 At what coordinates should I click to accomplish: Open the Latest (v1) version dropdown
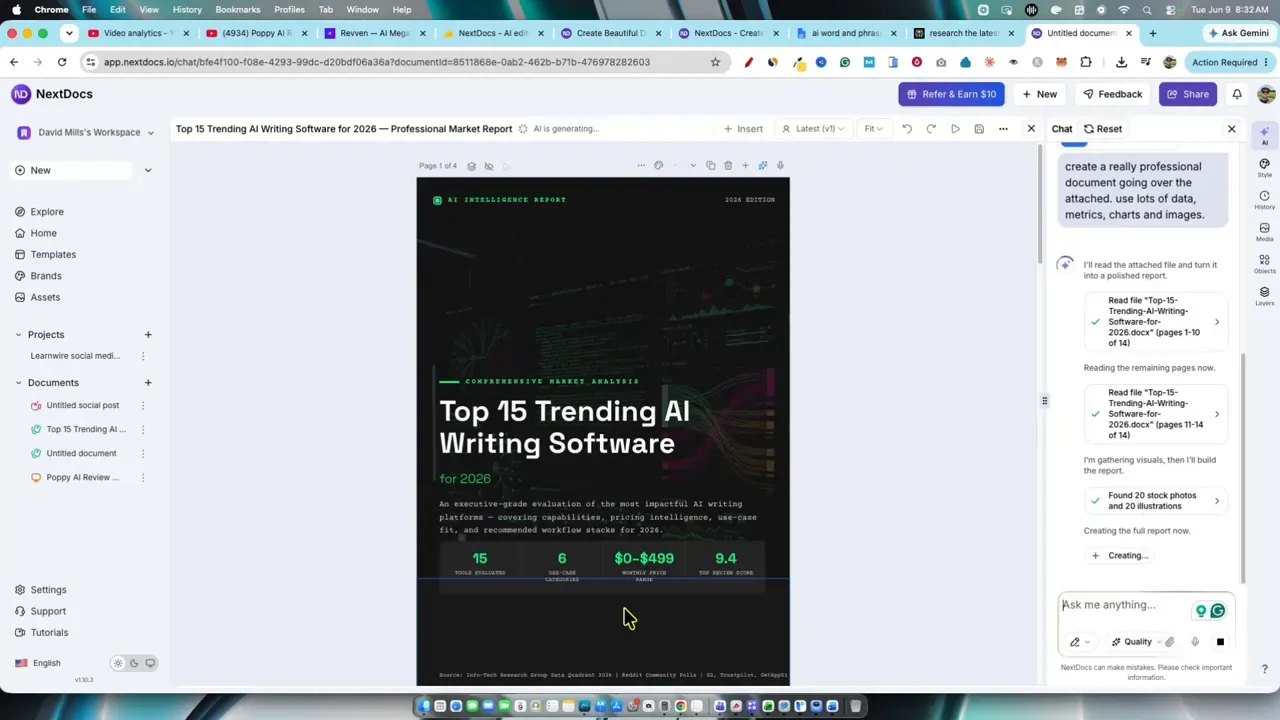[814, 129]
